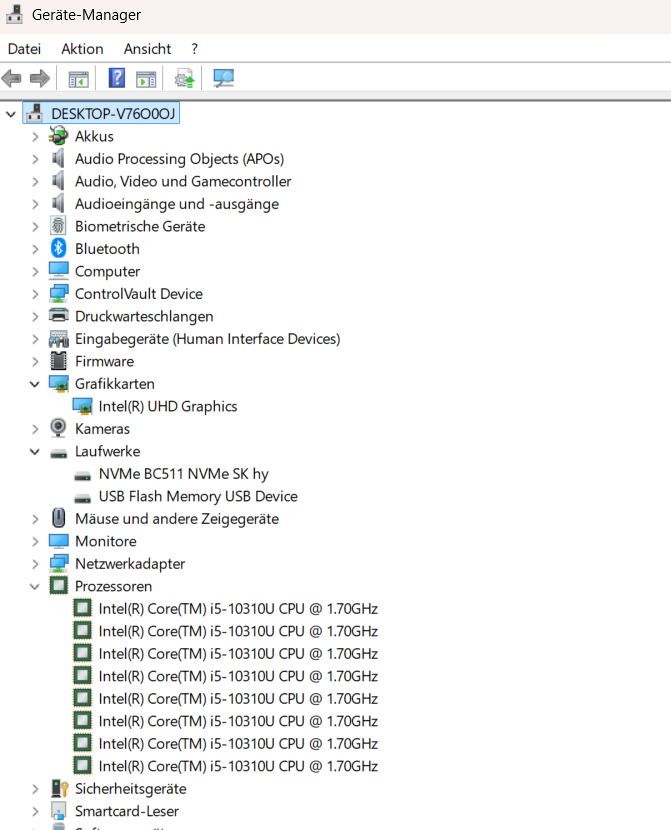Click the Firmware chip icon
The image size is (671, 830).
(58, 361)
